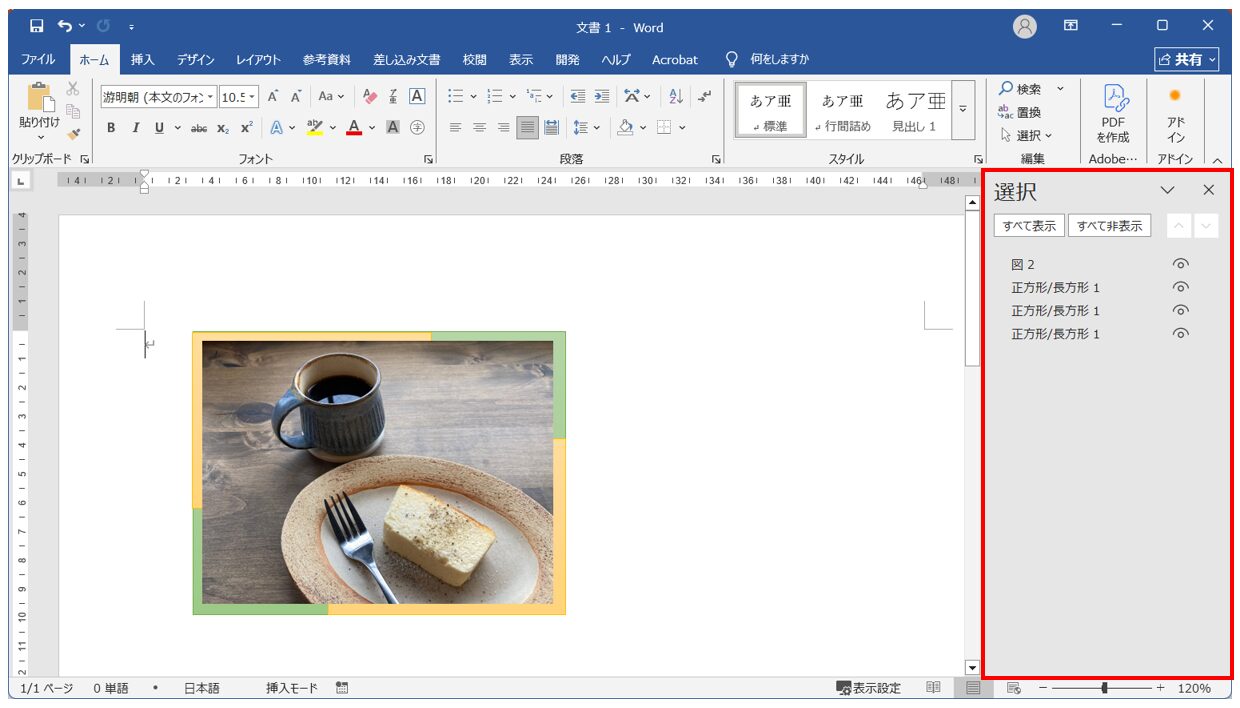Switch to the 挿入 ribbon tab
The width and height of the screenshot is (1240, 708).
coord(143,60)
